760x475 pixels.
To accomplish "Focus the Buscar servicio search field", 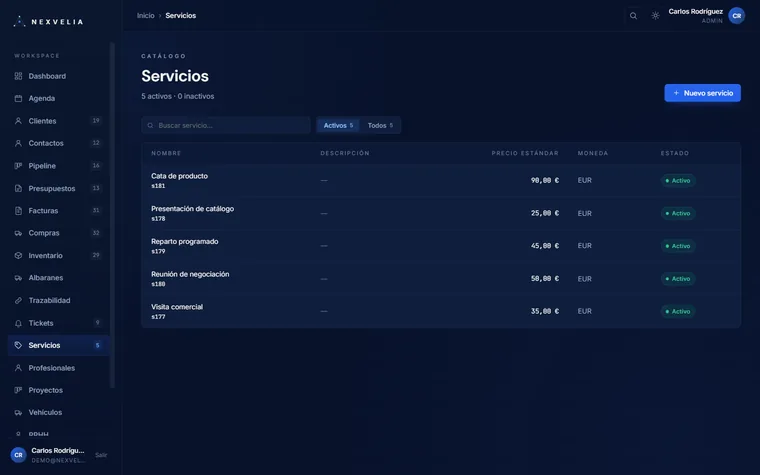I will pyautogui.click(x=226, y=126).
